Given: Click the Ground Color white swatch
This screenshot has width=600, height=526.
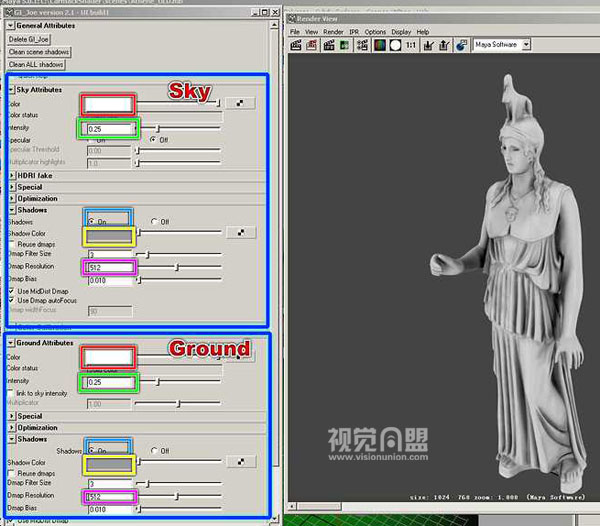Looking at the screenshot, I should click(x=108, y=357).
